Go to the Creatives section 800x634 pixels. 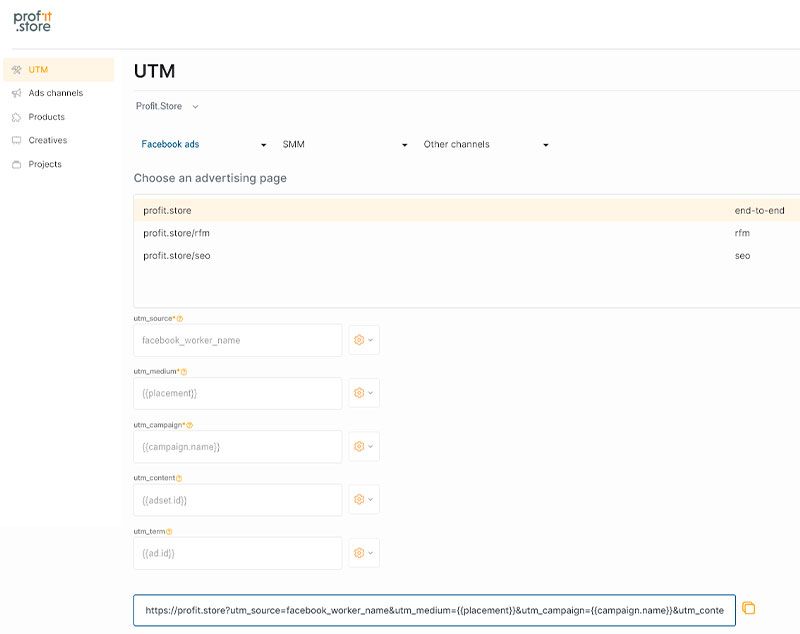47,140
